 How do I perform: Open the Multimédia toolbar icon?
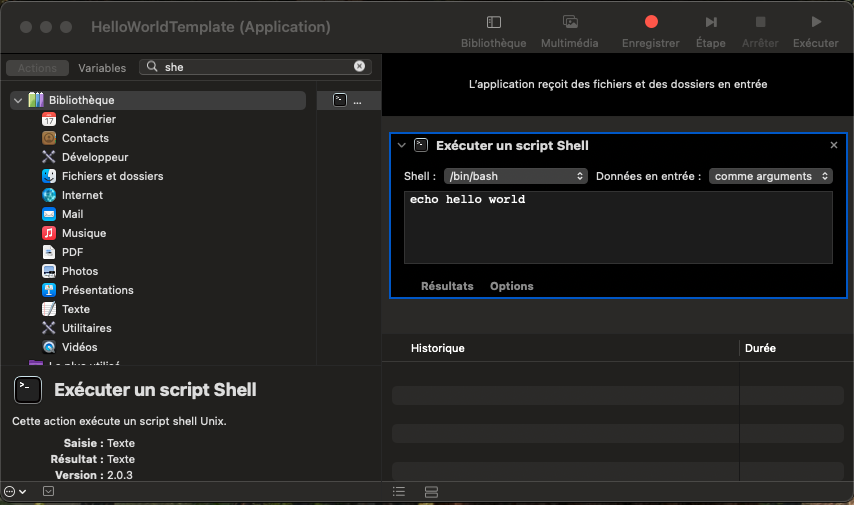[569, 22]
